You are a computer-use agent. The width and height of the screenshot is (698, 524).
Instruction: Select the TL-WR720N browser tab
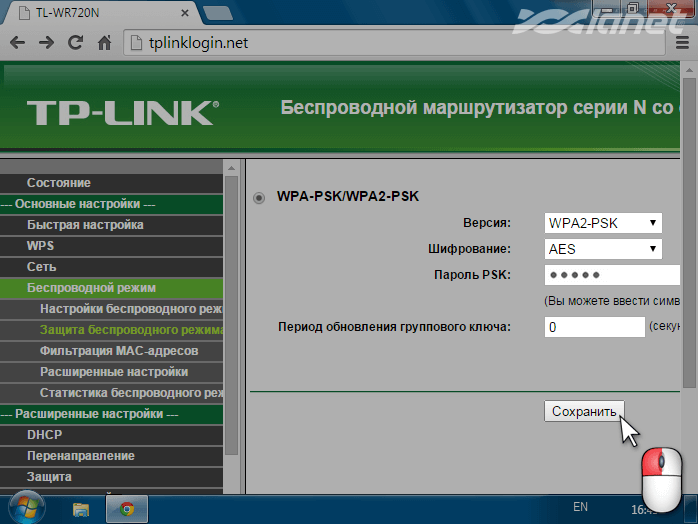coord(102,13)
